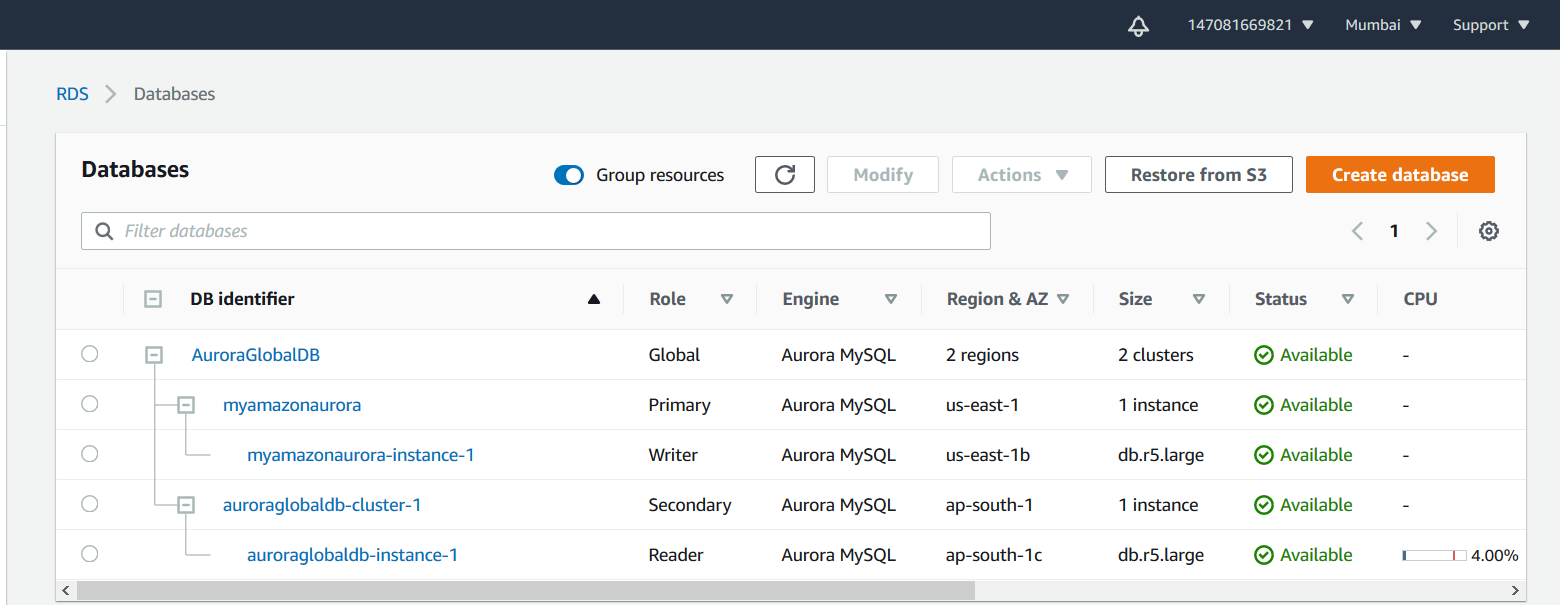This screenshot has height=605, width=1560.
Task: Click the refresh databases icon button
Action: [x=785, y=175]
